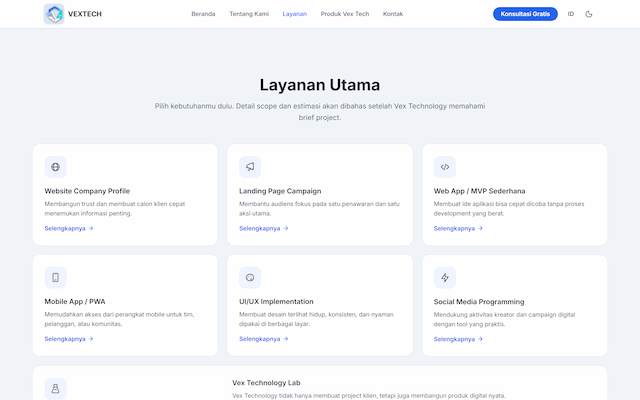Click description 'Membuat desain terlihat hidup, konsisten'

pos(316,319)
